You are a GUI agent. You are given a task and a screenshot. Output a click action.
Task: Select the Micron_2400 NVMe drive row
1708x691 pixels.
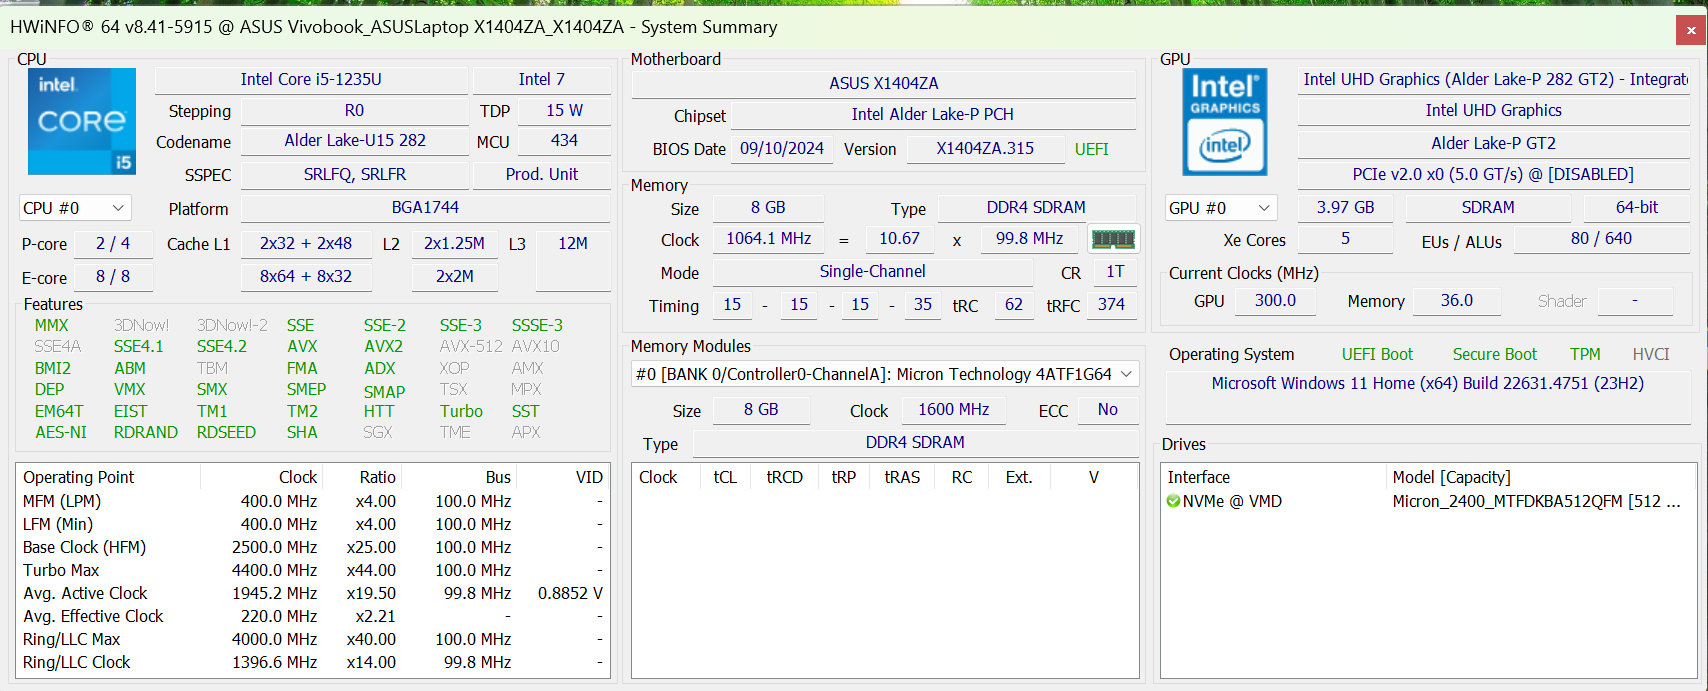(1429, 501)
